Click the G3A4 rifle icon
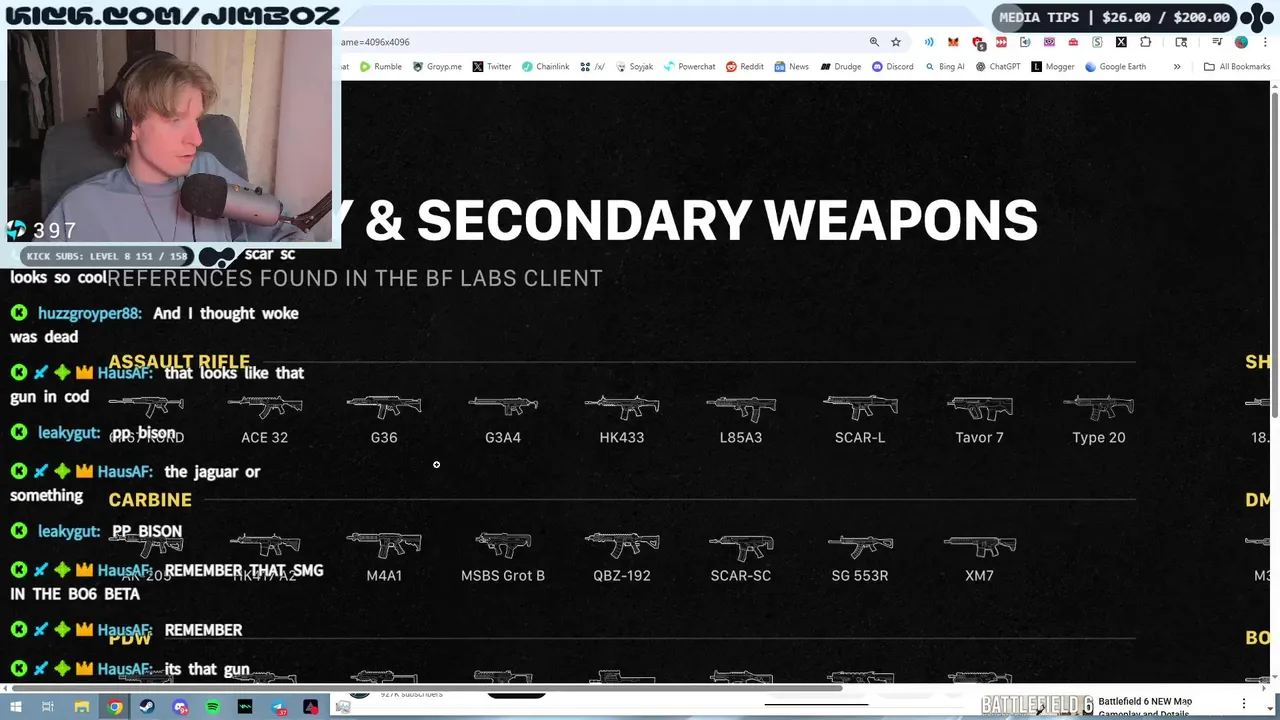This screenshot has height=720, width=1280. pos(503,407)
